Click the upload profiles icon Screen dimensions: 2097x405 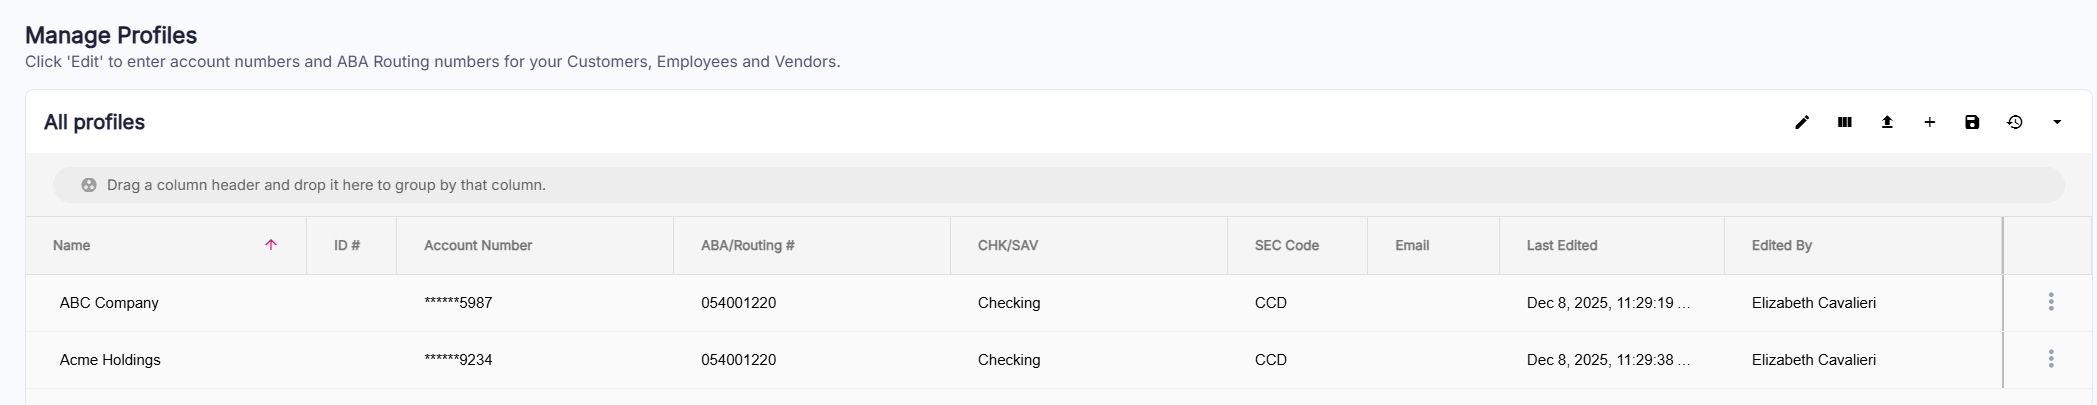1887,122
